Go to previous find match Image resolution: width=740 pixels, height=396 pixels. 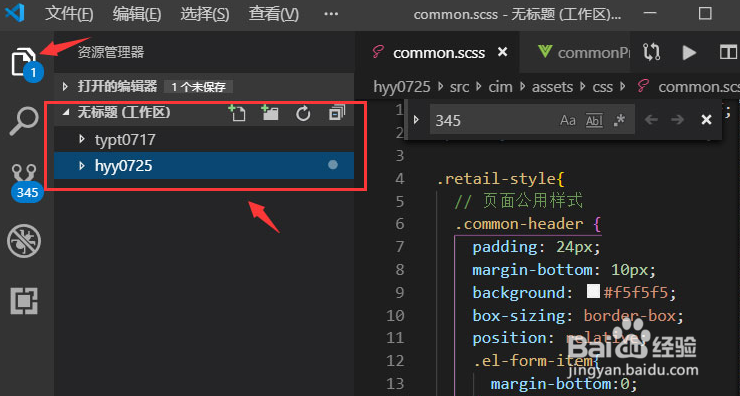pyautogui.click(x=651, y=120)
